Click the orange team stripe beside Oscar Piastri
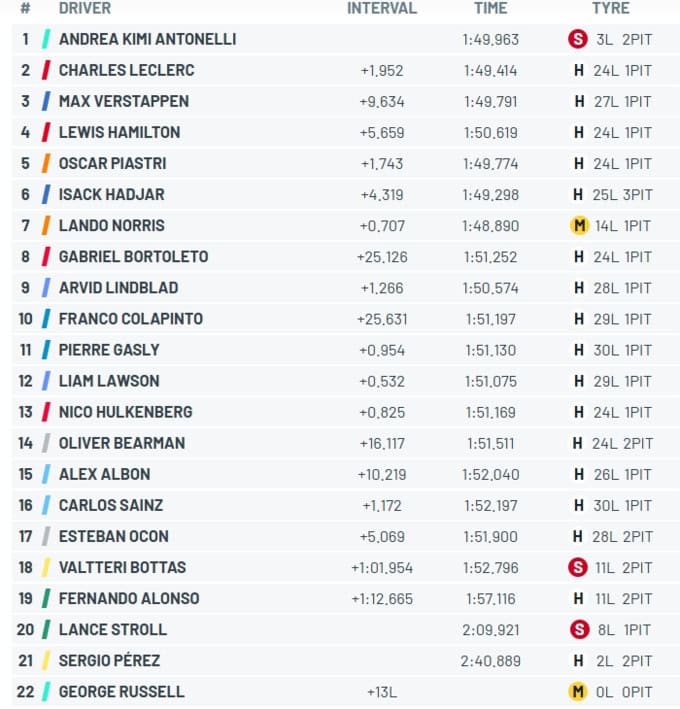This screenshot has width=680, height=709. [x=46, y=164]
